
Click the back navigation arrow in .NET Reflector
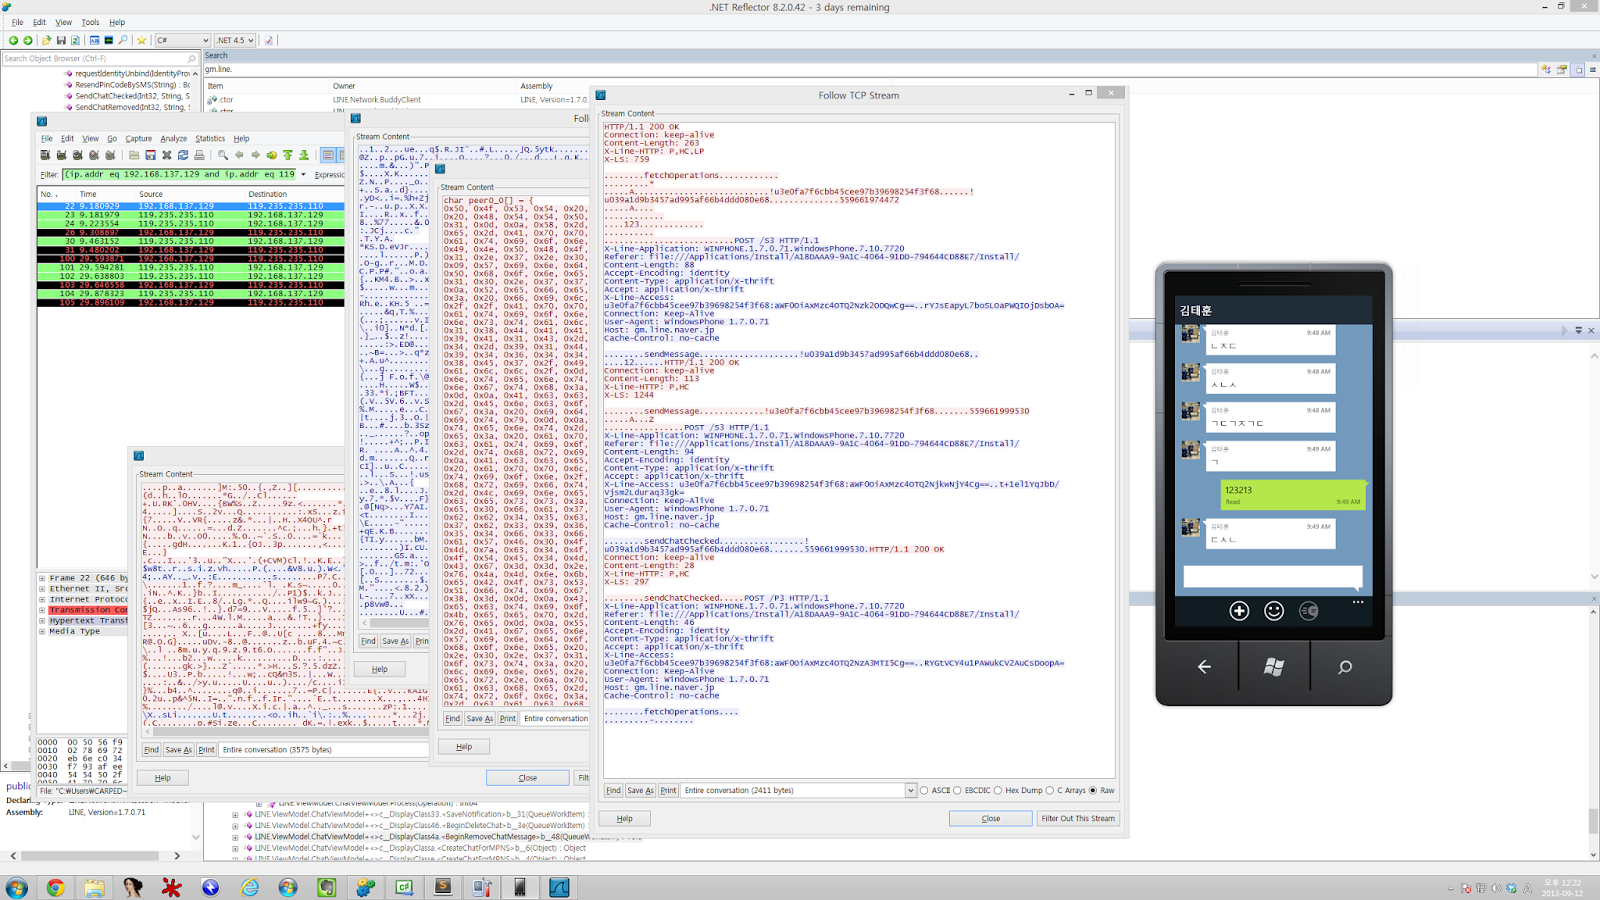pos(15,40)
